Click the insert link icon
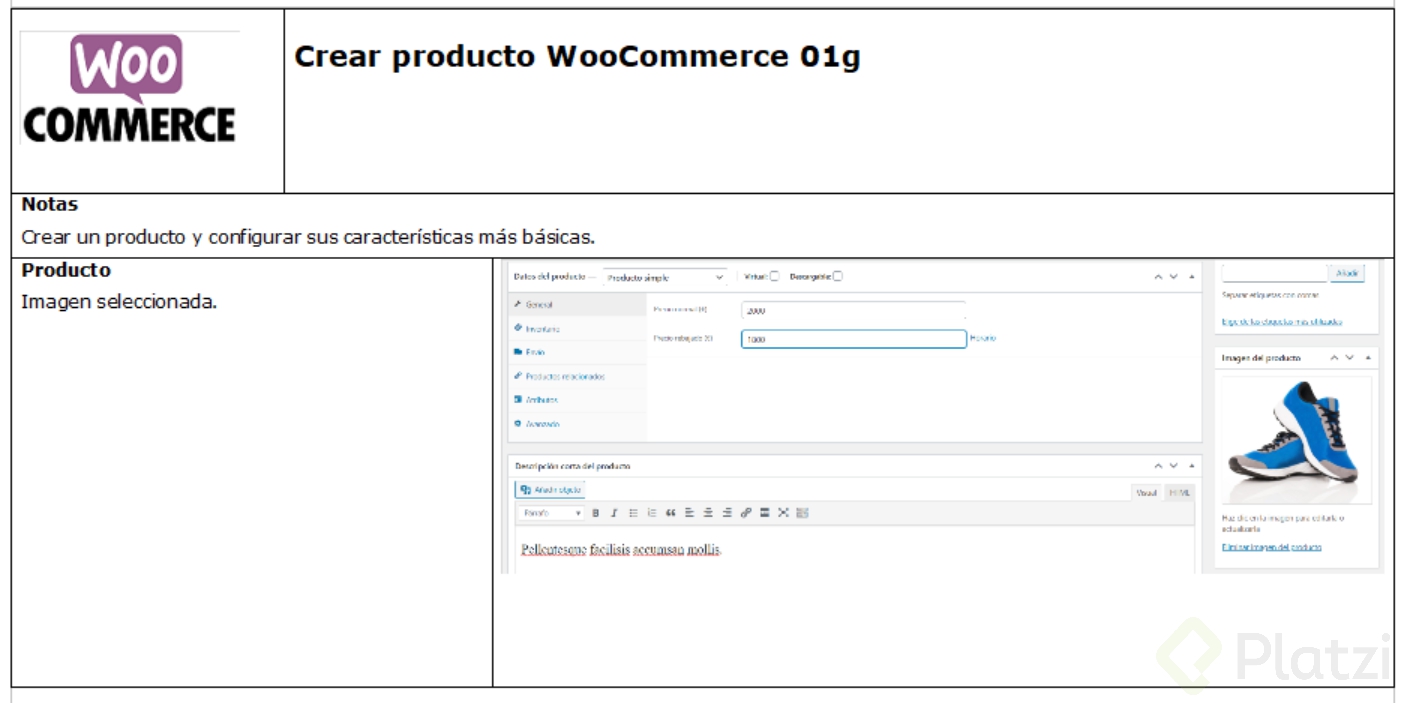 coord(746,513)
